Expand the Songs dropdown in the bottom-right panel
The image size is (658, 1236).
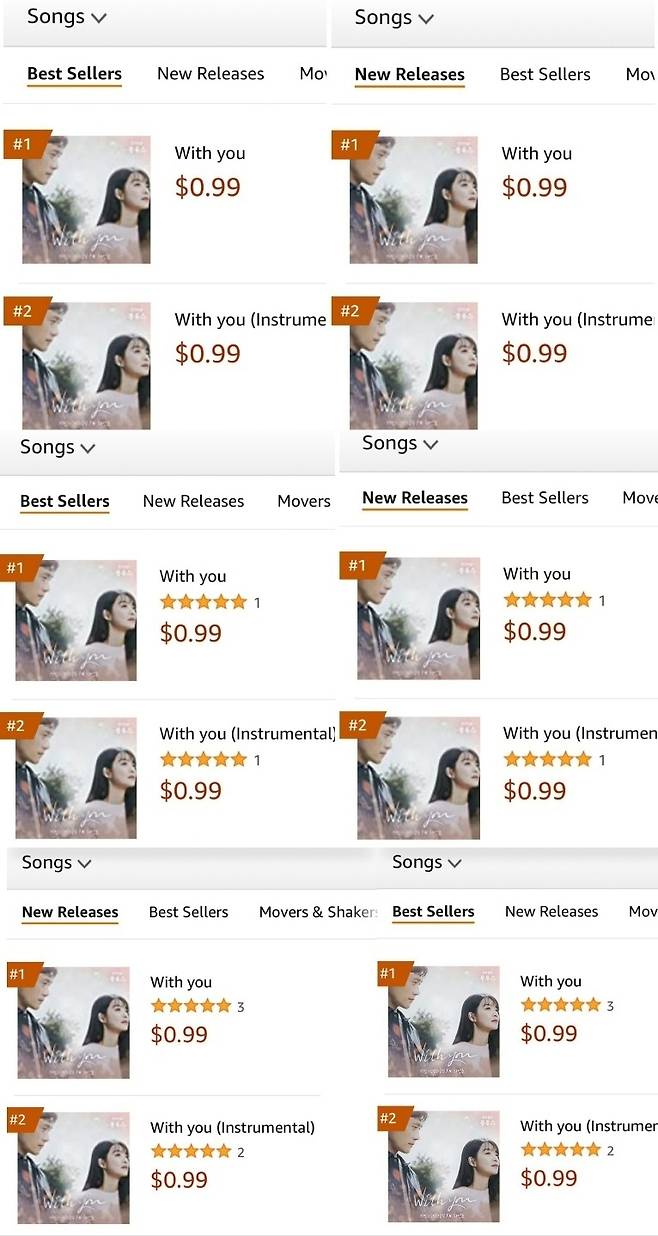pos(454,862)
